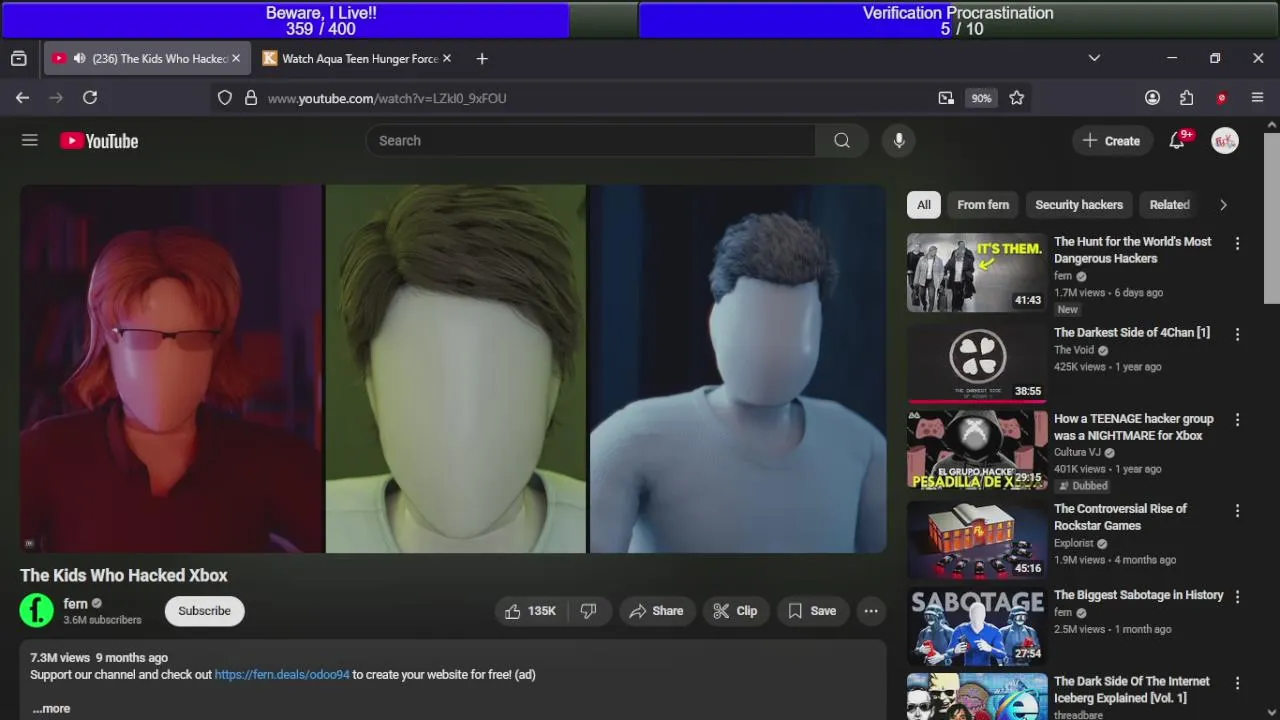The image size is (1280, 720).
Task: Open The Controversial Rise of Rockstar Games title
Action: [x=1120, y=517]
